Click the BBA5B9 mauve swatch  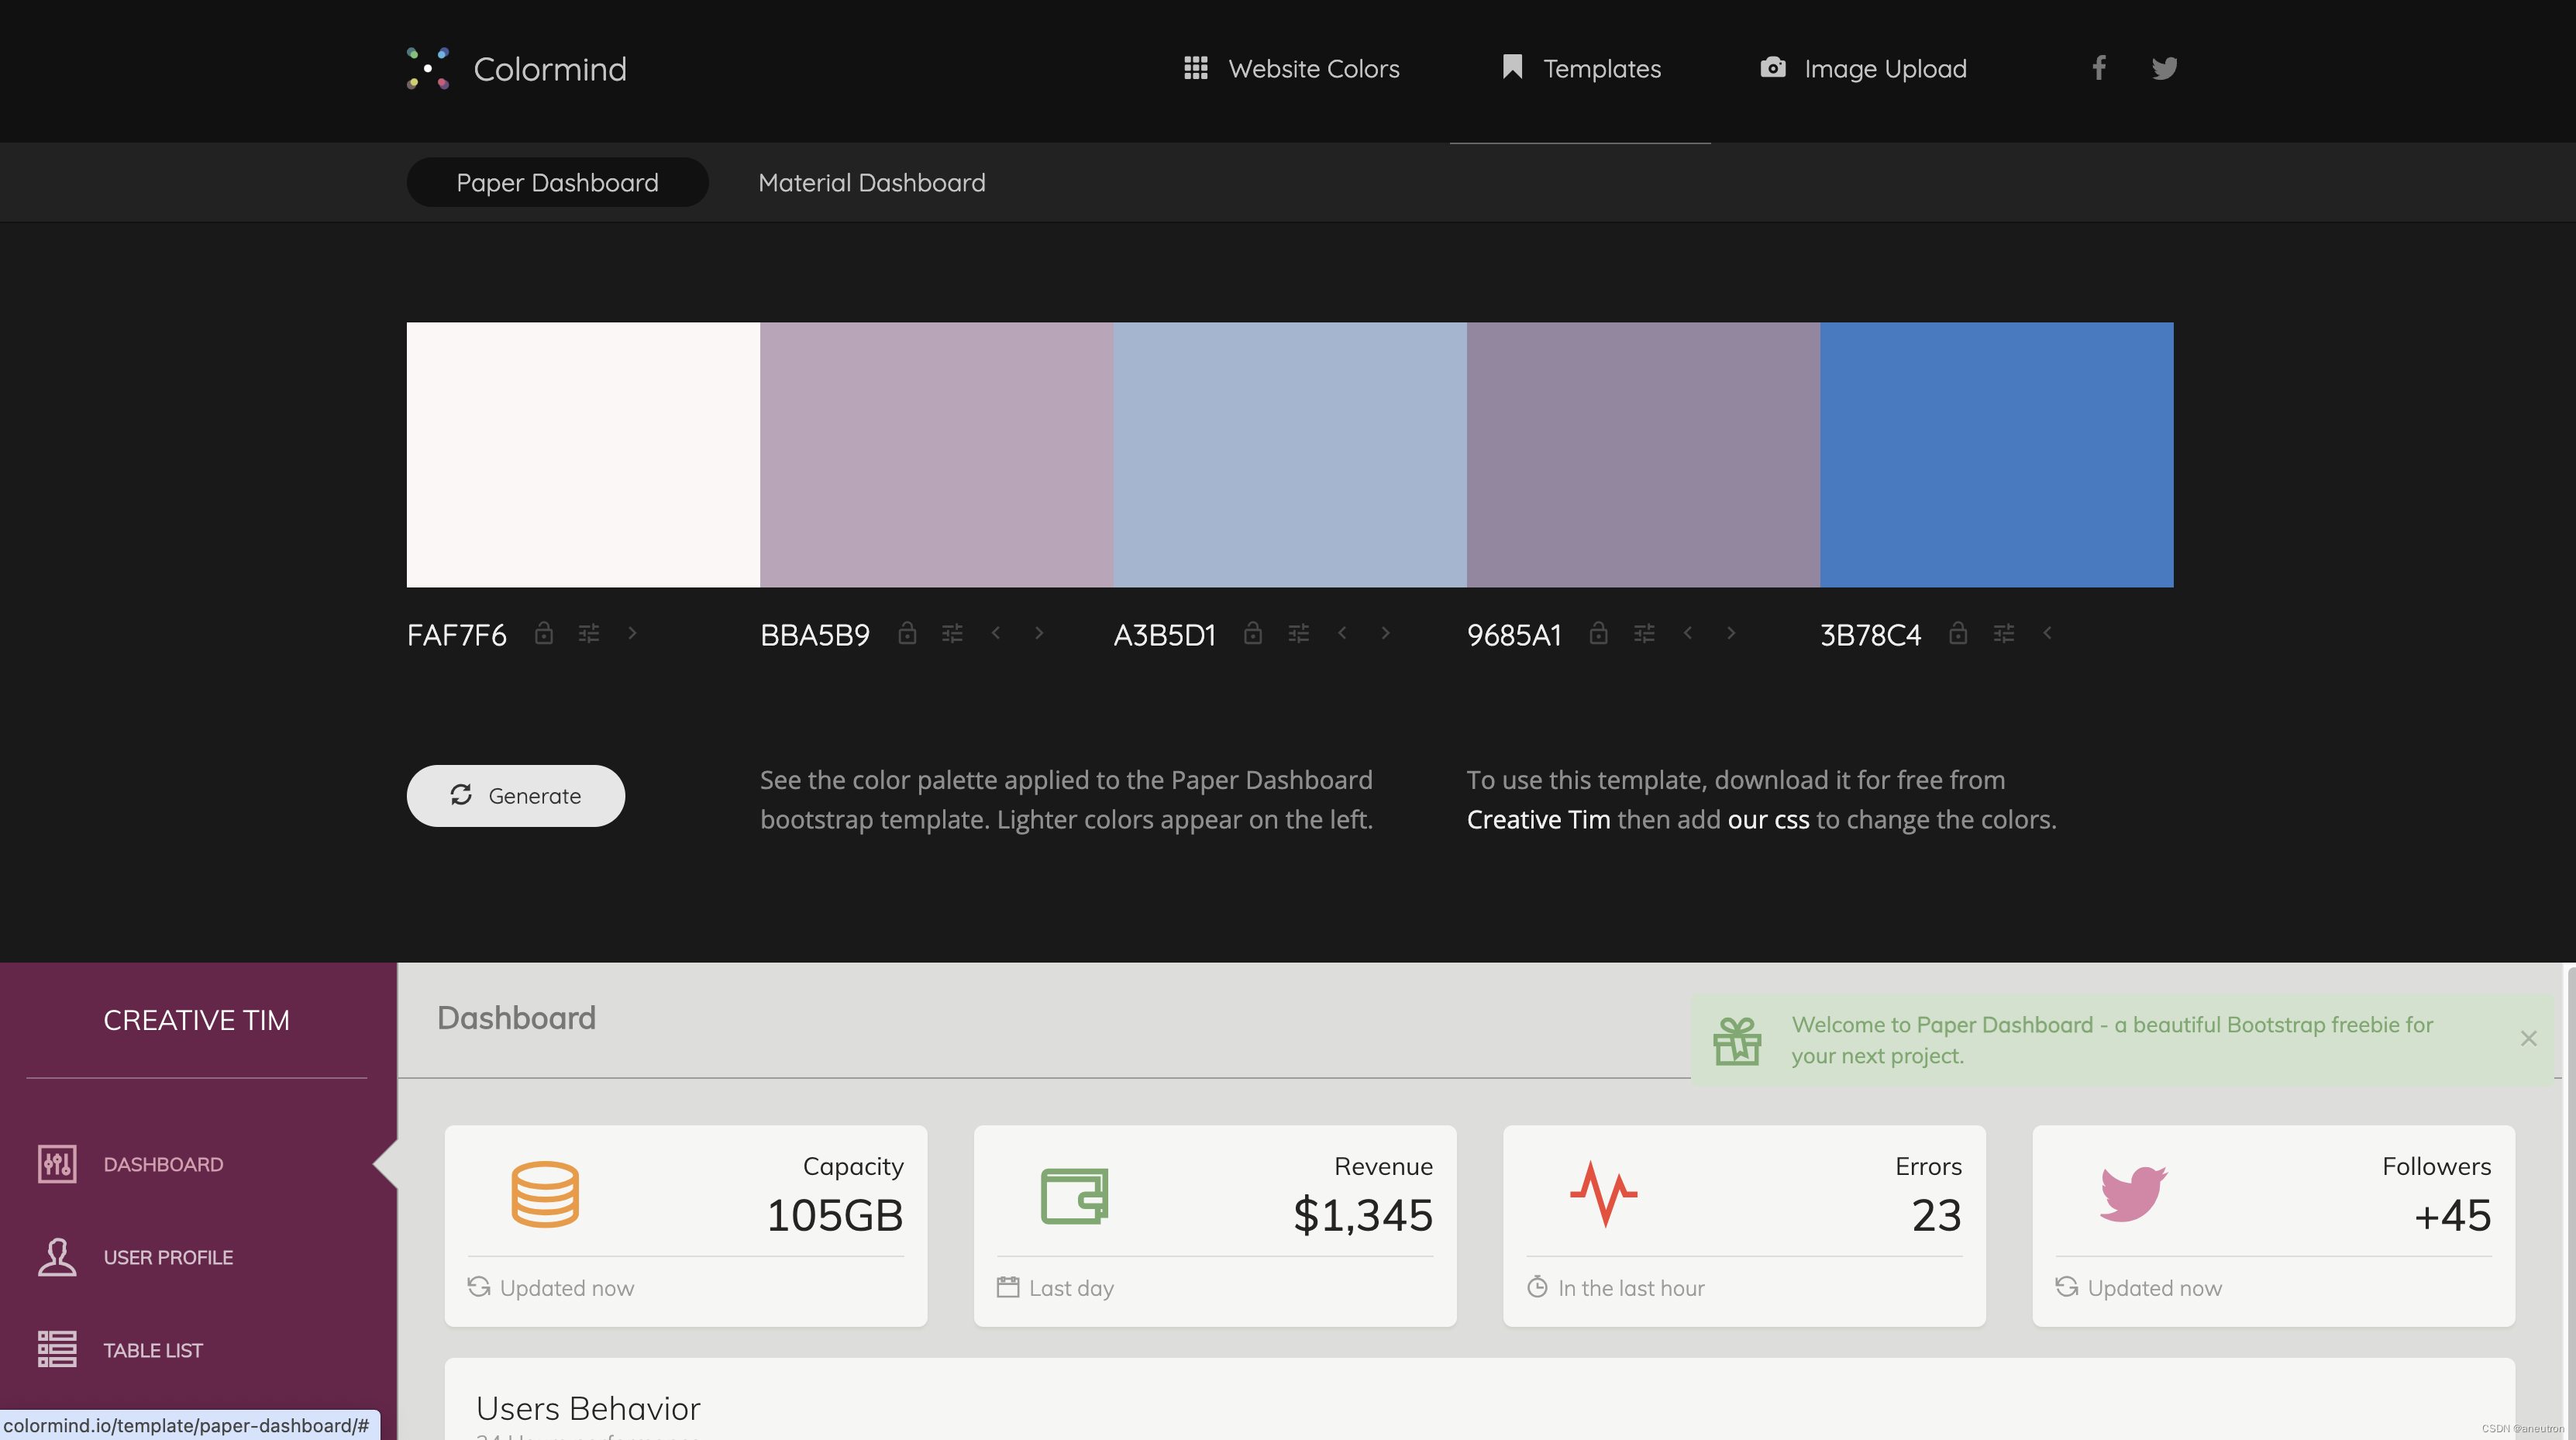[937, 455]
